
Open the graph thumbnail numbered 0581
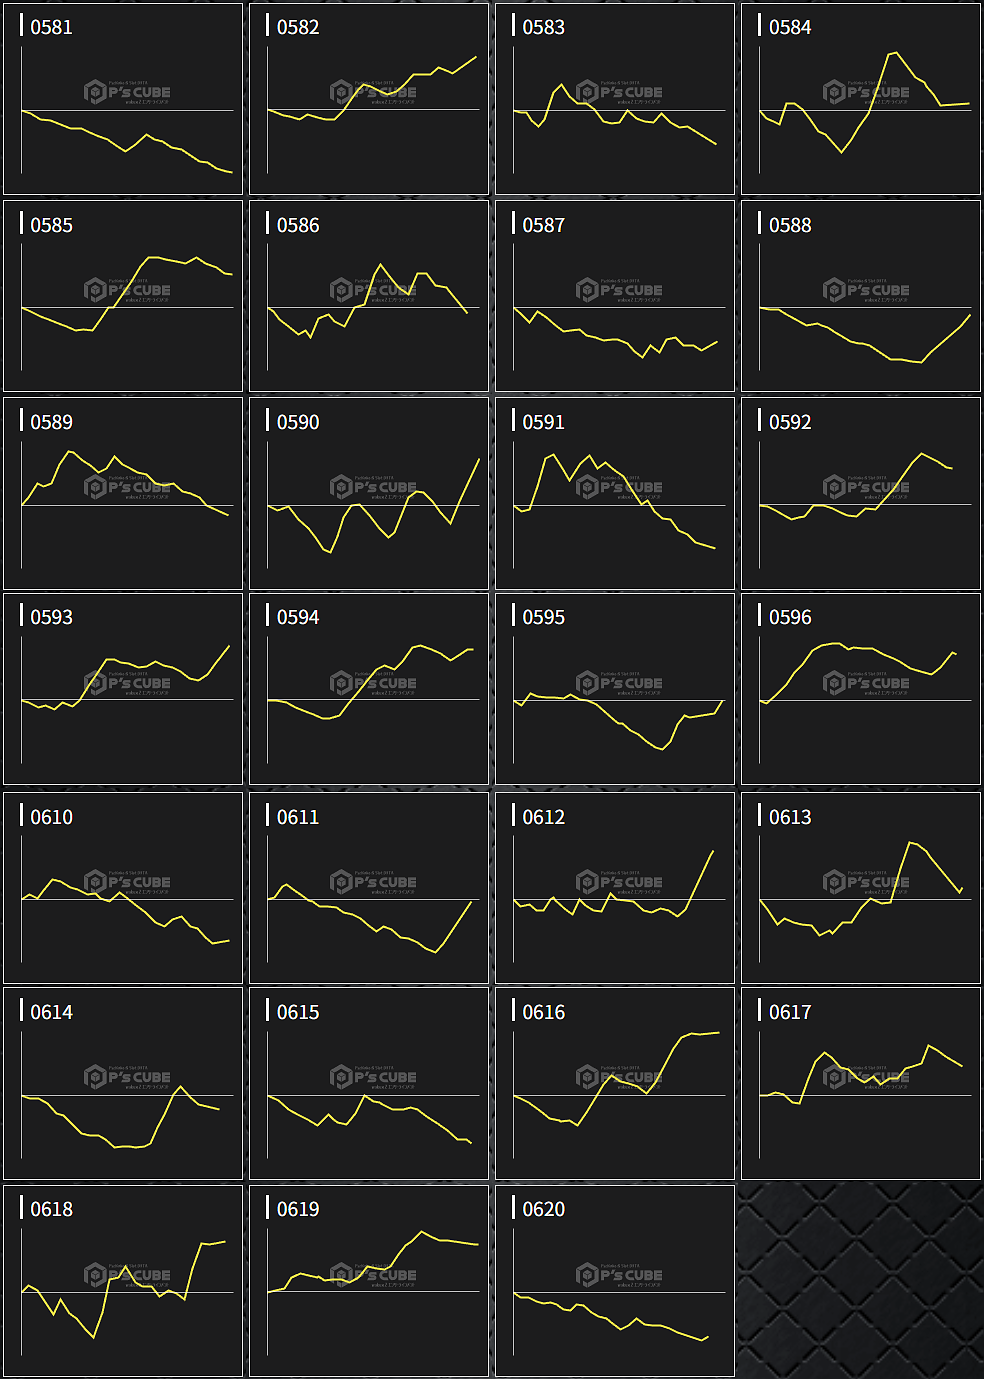pos(123,99)
